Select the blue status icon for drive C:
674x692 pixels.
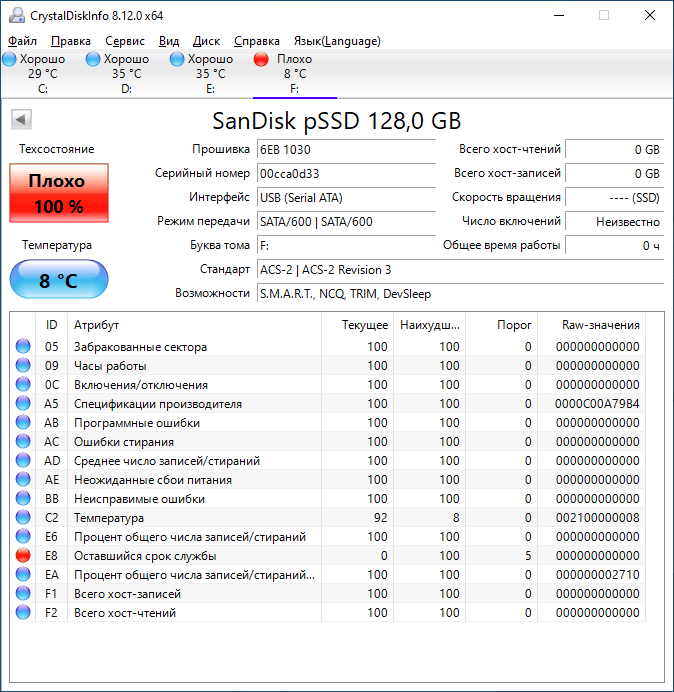[9, 59]
